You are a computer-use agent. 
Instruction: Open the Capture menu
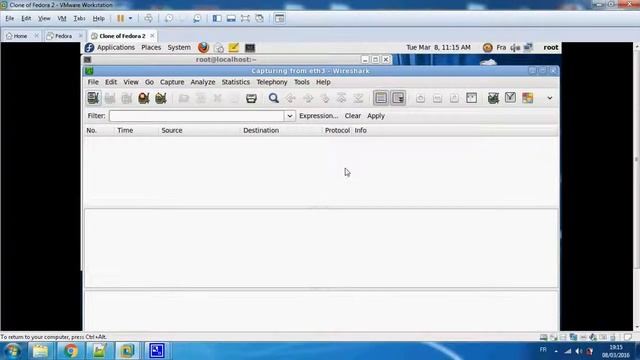pyautogui.click(x=172, y=82)
